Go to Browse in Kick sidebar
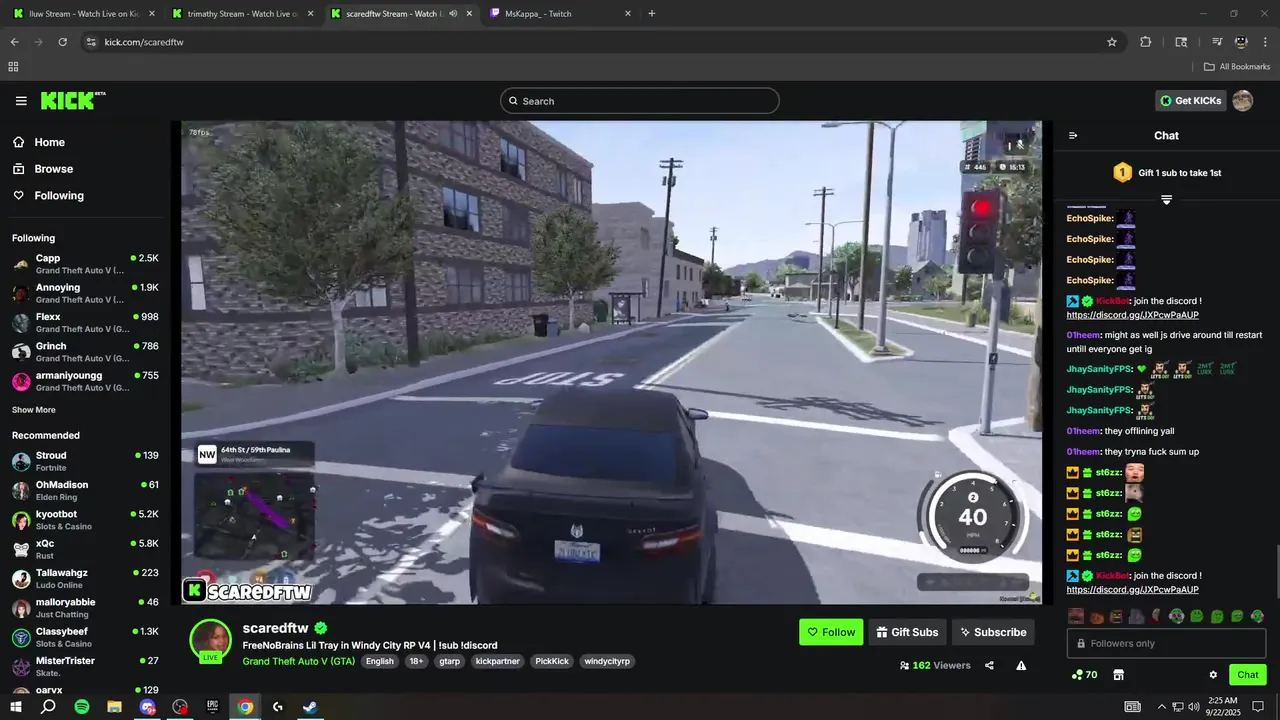Image resolution: width=1280 pixels, height=720 pixels. (x=42, y=169)
